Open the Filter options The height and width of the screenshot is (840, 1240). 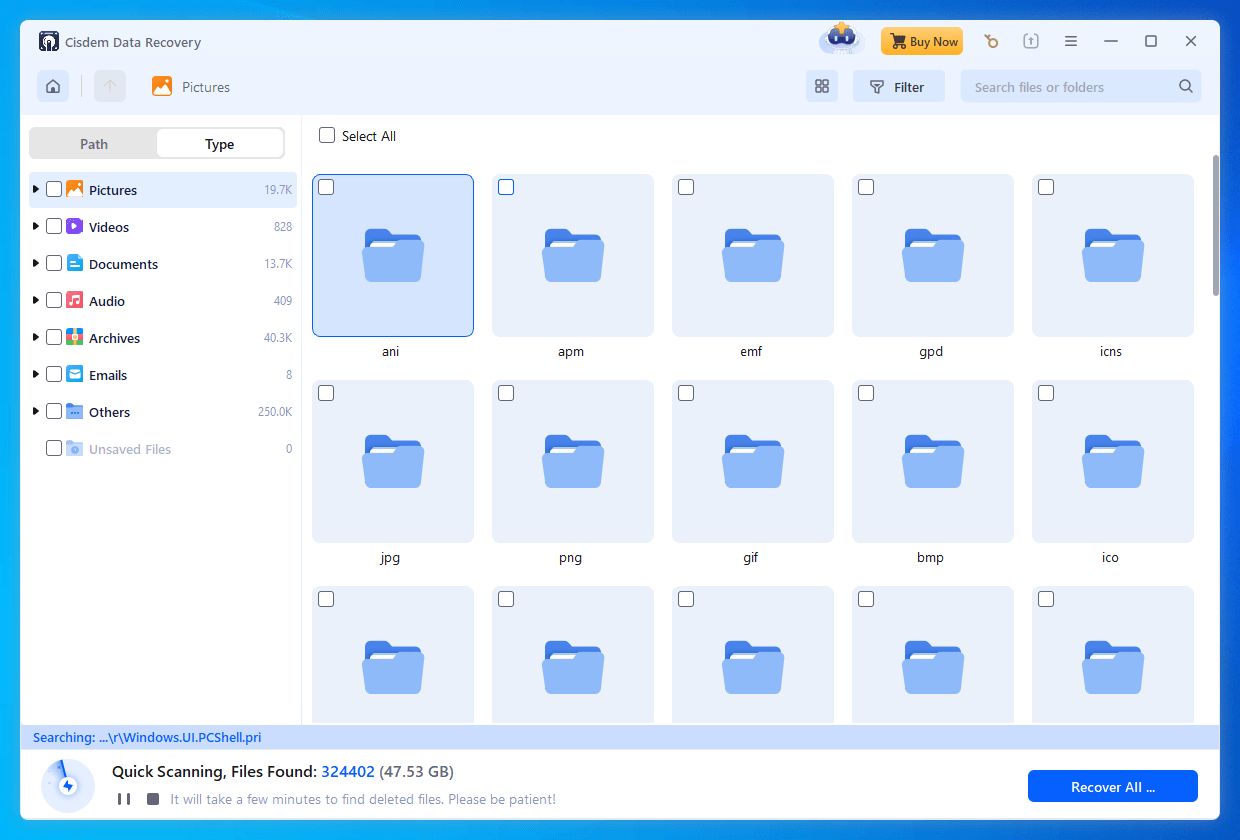[x=898, y=86]
